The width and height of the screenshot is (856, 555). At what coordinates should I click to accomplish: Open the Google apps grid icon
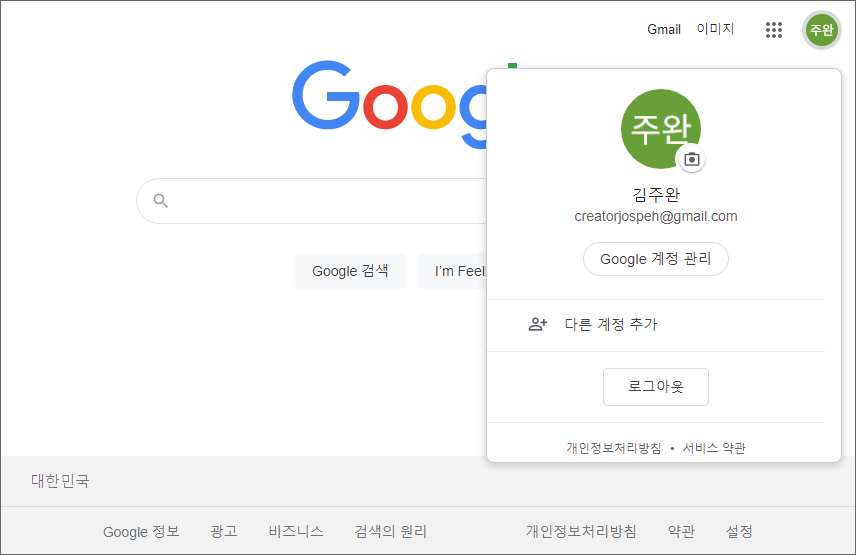(x=774, y=29)
